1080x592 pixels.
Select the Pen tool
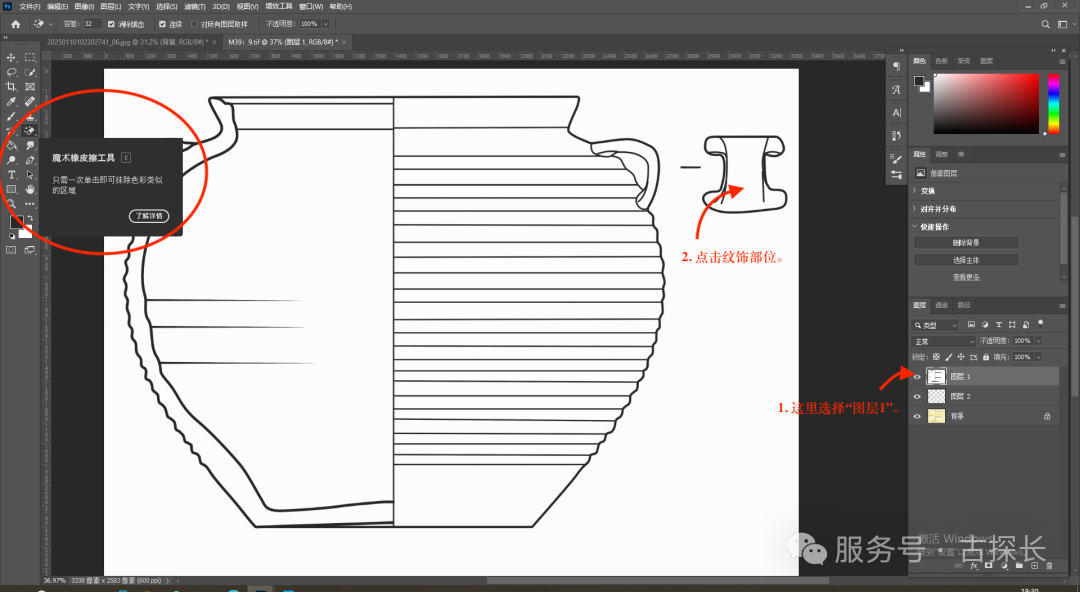[x=30, y=160]
